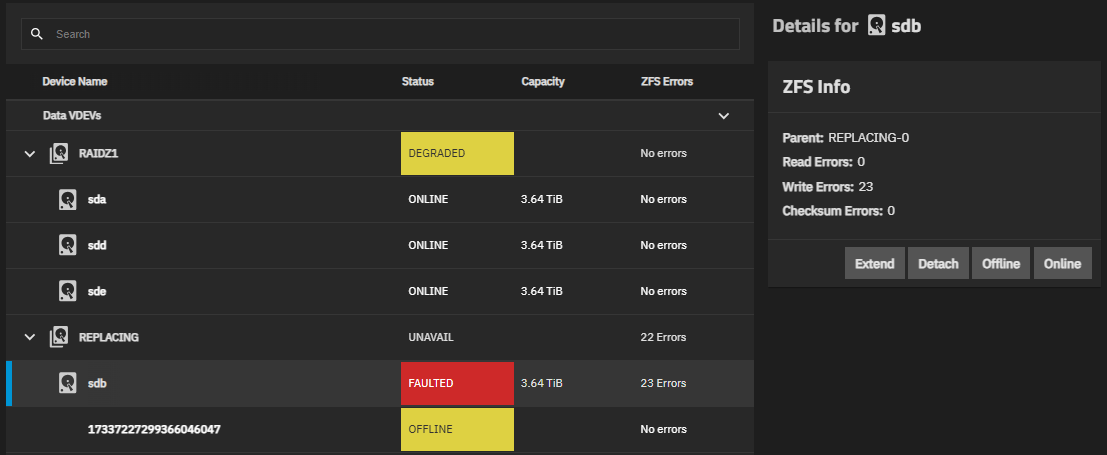This screenshot has width=1107, height=455.
Task: Bring sdb online with Online button
Action: point(1062,264)
